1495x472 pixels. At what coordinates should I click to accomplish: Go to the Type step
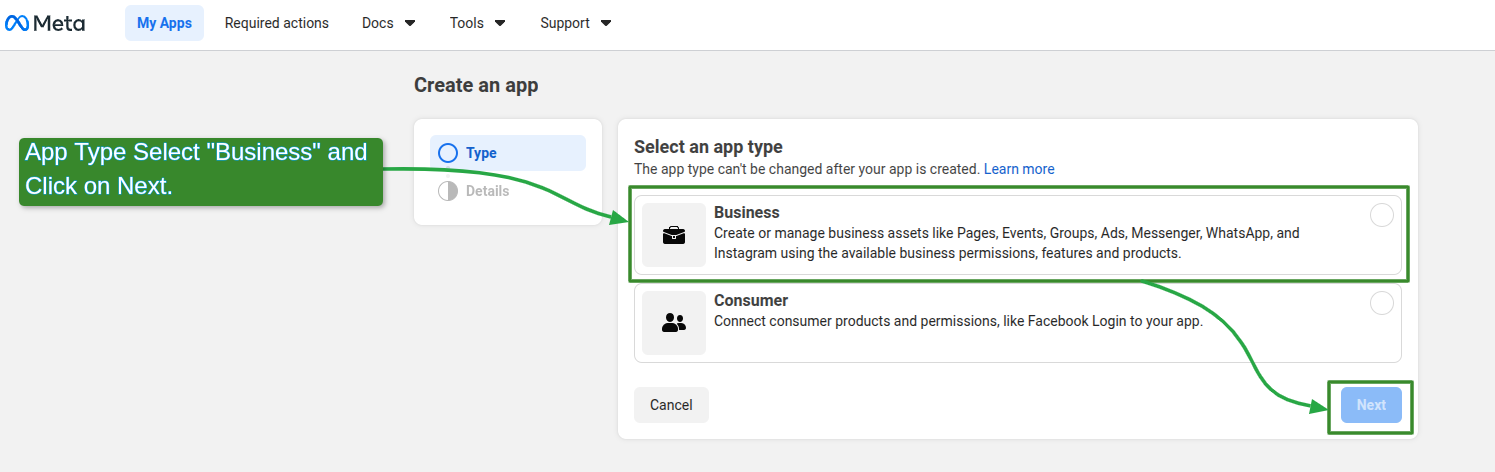coord(508,153)
